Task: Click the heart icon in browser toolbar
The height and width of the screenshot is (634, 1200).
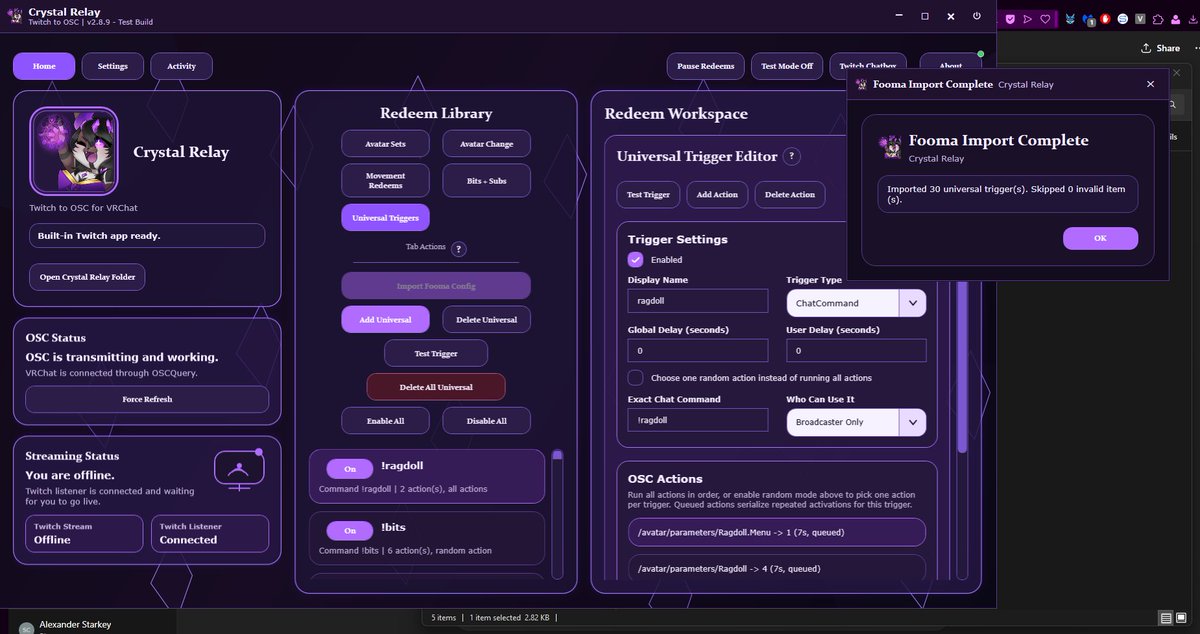Action: click(x=1045, y=19)
